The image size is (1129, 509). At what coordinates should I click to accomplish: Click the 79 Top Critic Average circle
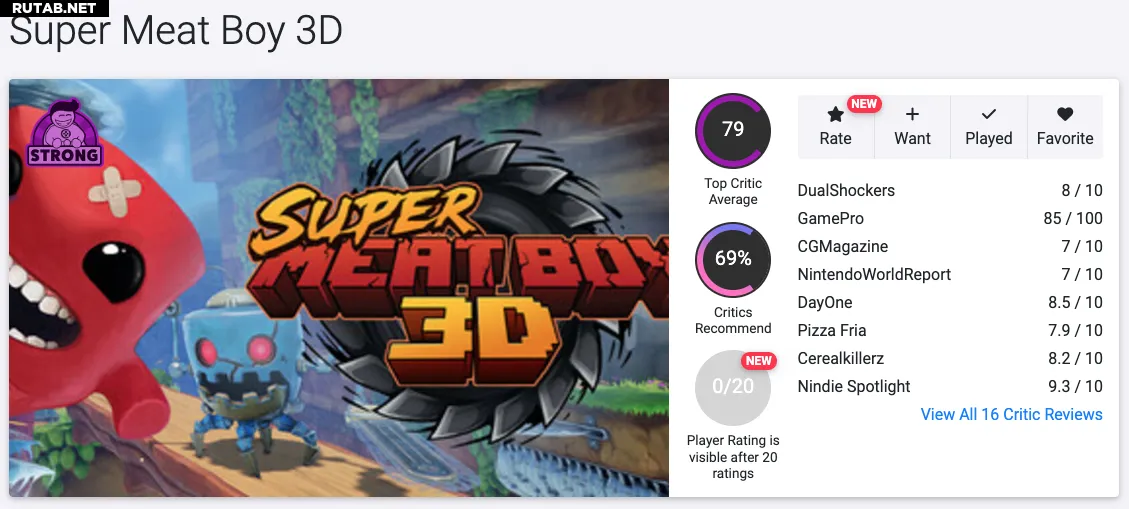[733, 130]
